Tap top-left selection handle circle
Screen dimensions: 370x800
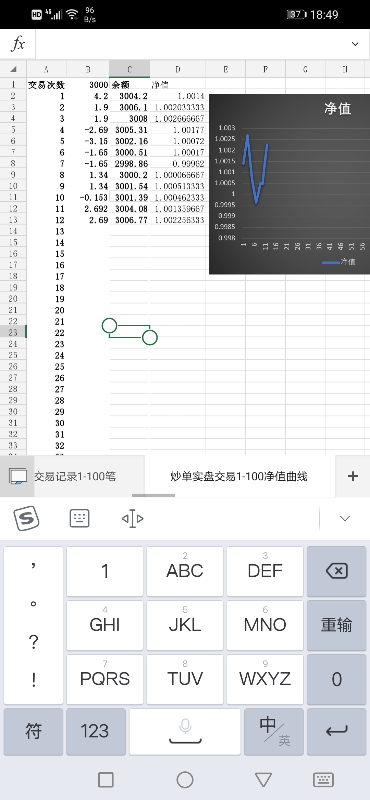109,326
